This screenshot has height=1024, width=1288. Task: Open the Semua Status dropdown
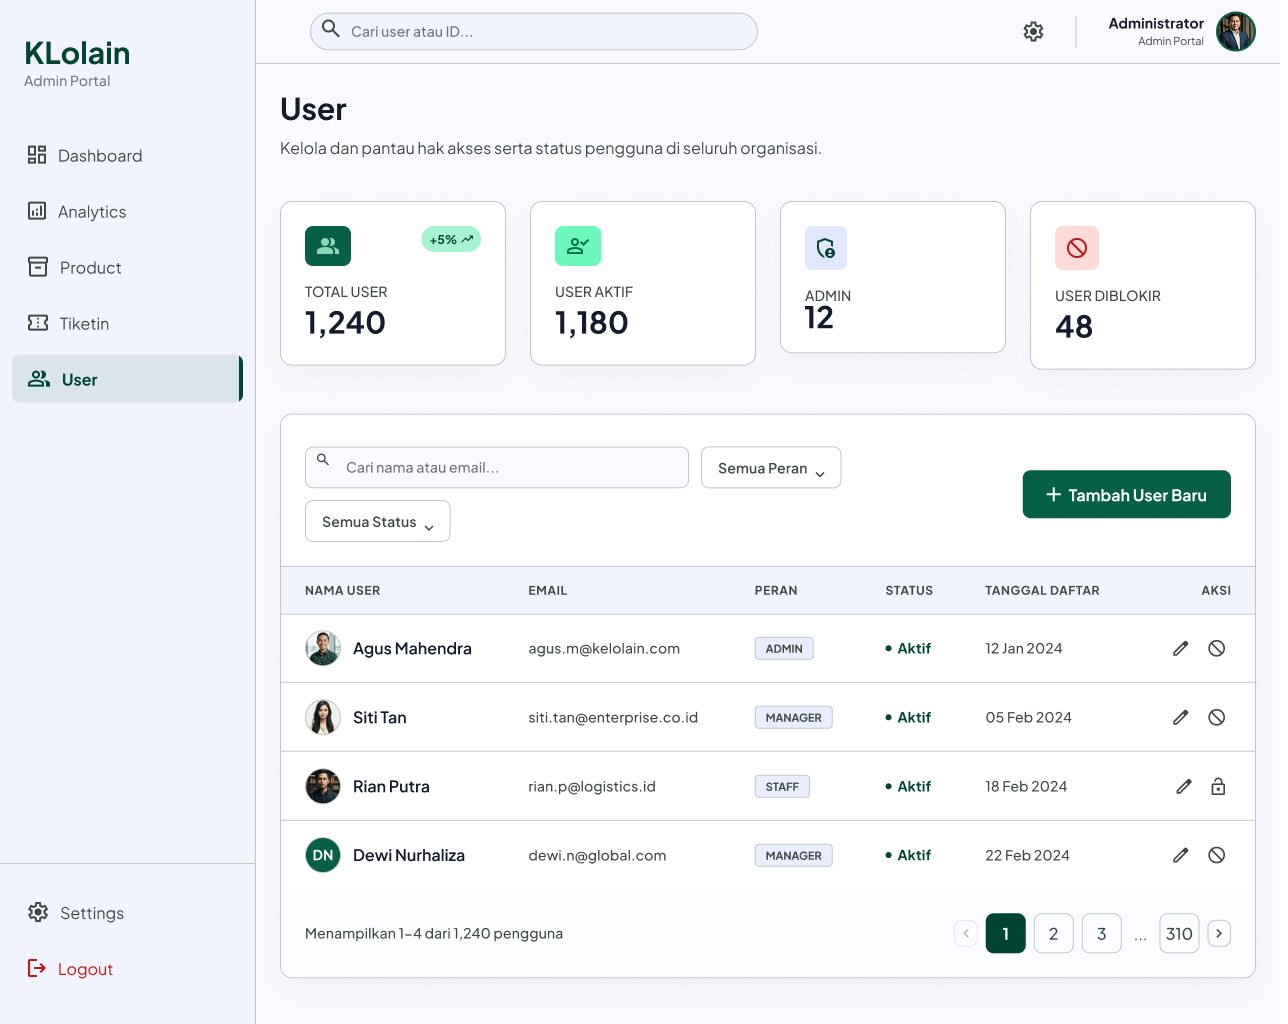[x=378, y=521]
